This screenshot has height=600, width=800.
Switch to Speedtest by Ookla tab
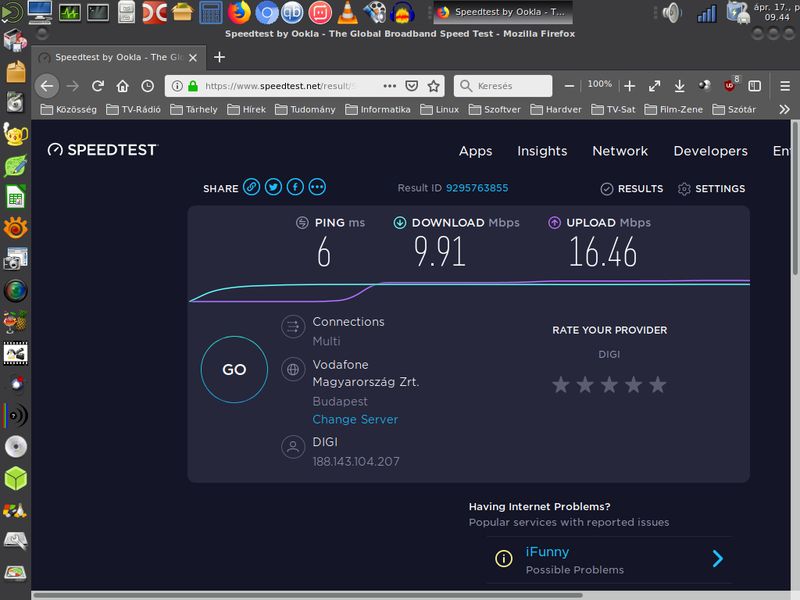[x=118, y=57]
